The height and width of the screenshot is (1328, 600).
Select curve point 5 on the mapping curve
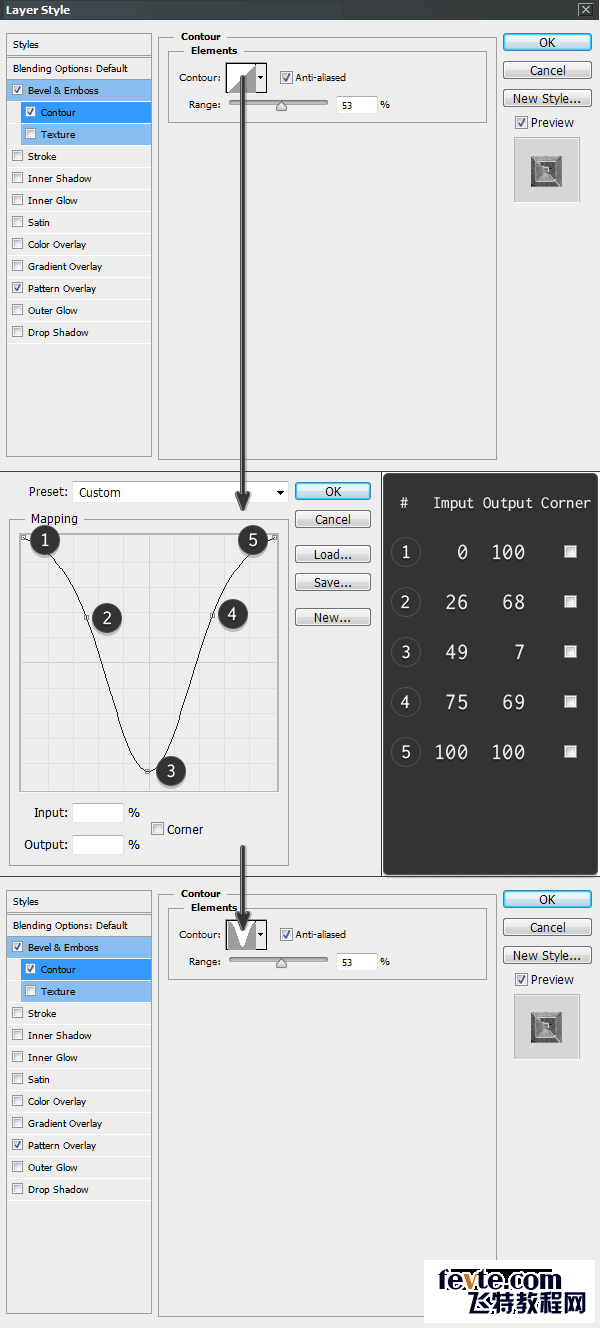273,538
